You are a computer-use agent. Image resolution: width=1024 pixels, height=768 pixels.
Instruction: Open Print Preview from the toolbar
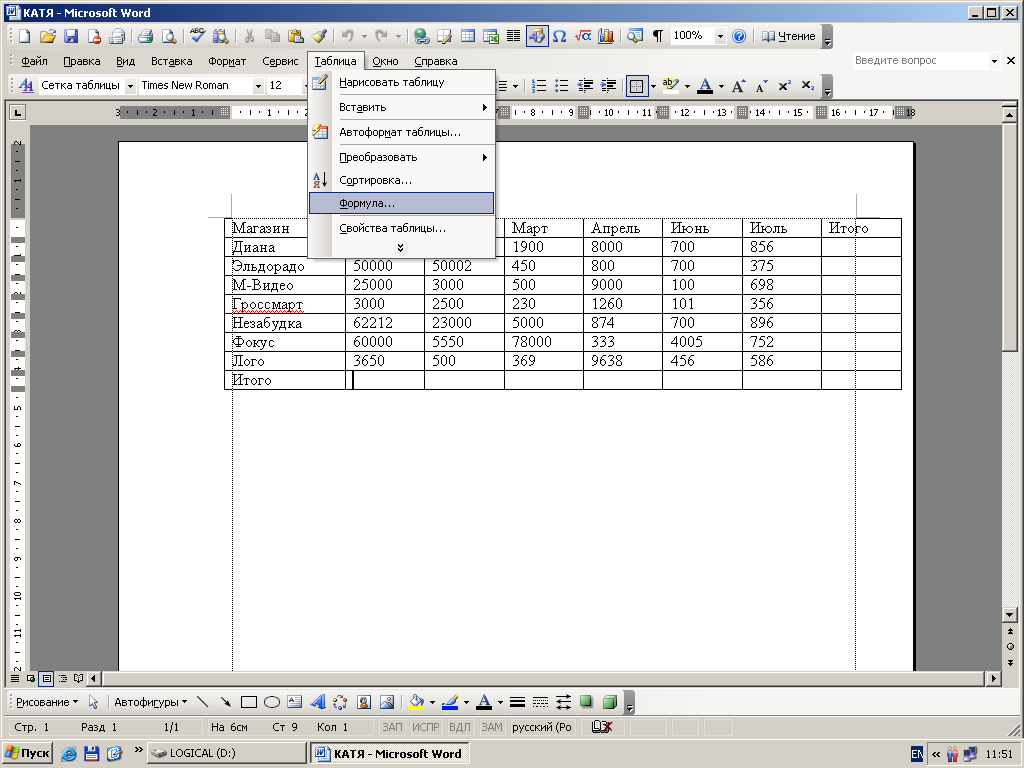click(168, 36)
